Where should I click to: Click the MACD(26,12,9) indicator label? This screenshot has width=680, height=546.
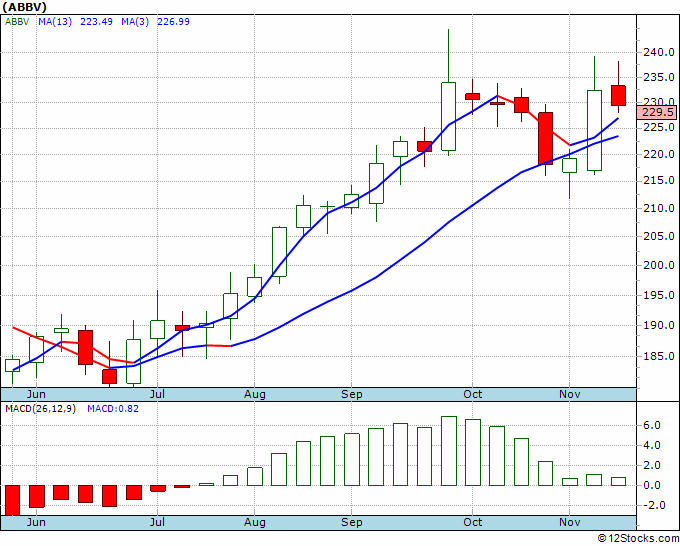click(x=40, y=409)
